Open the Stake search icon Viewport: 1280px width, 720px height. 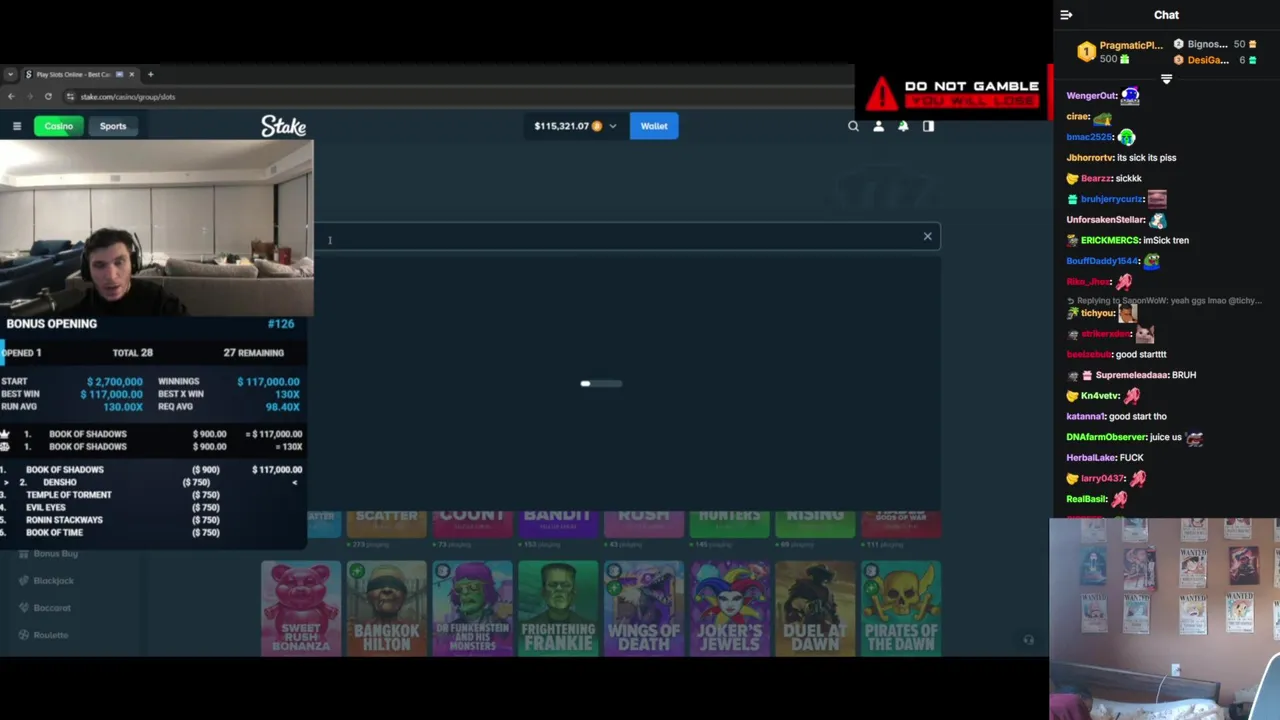(x=853, y=126)
